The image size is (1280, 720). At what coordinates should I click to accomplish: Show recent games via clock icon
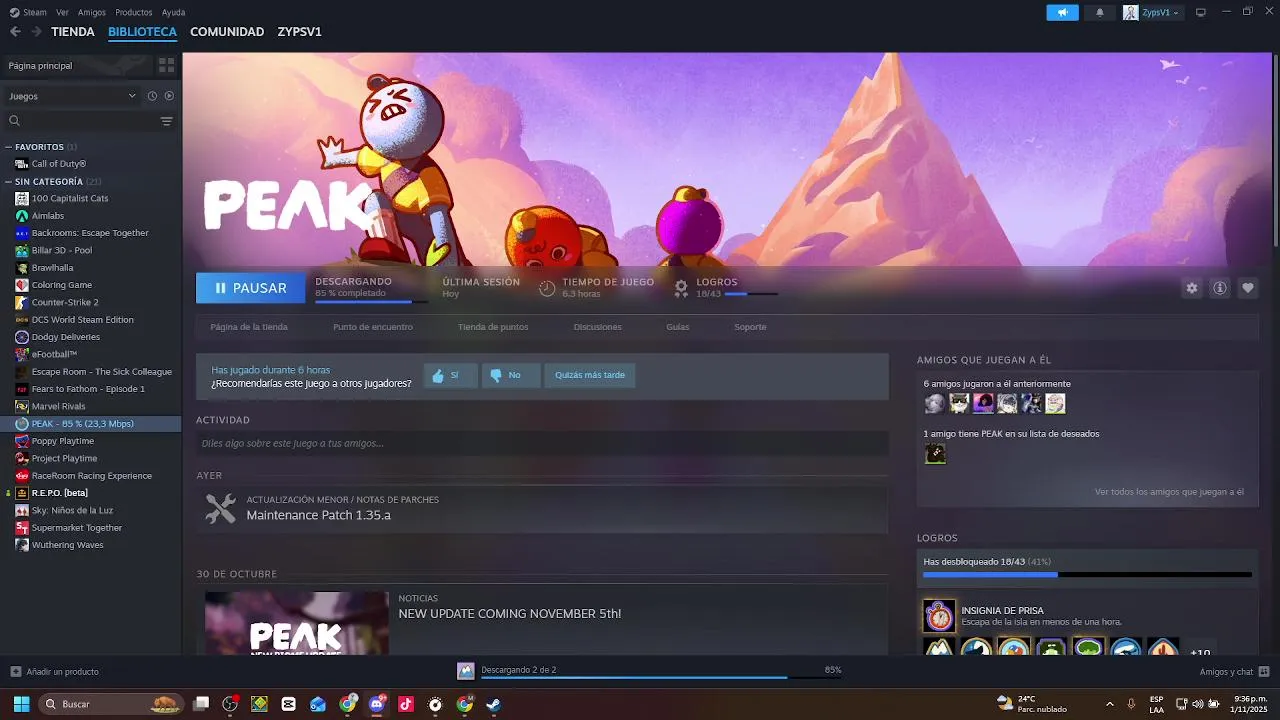point(152,96)
